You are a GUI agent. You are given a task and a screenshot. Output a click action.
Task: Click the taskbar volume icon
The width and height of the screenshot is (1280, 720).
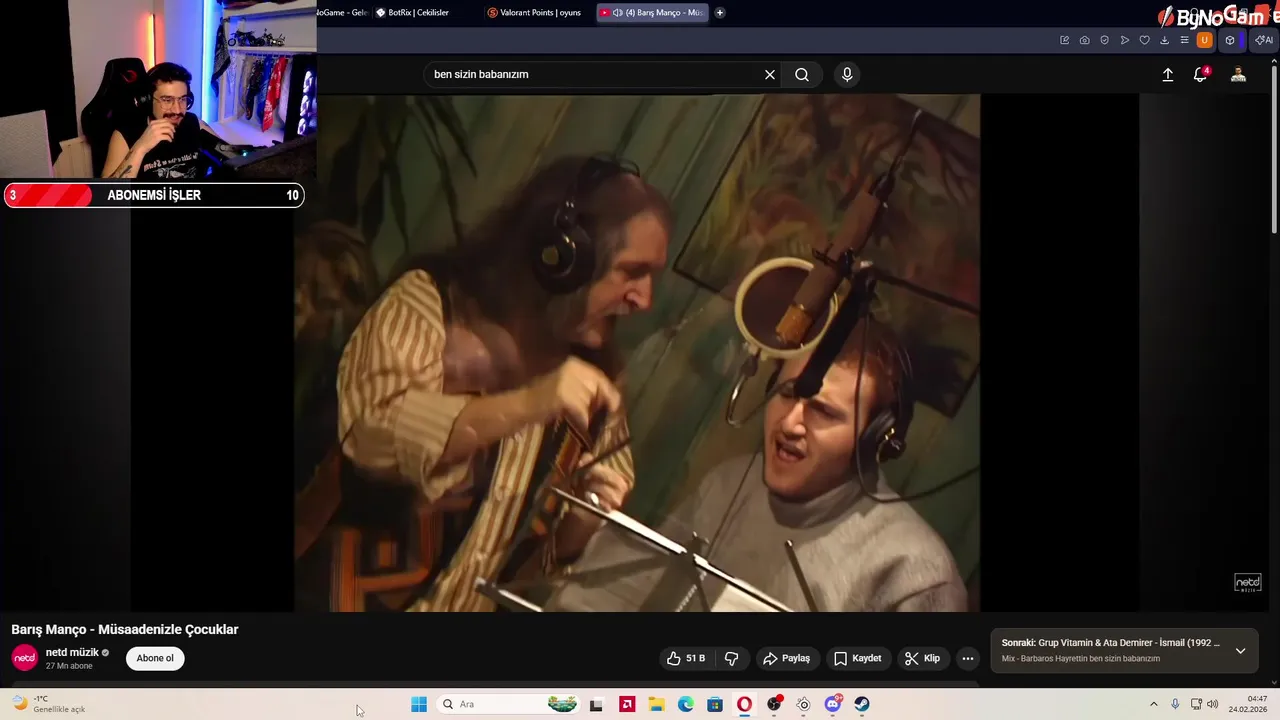tap(1212, 704)
